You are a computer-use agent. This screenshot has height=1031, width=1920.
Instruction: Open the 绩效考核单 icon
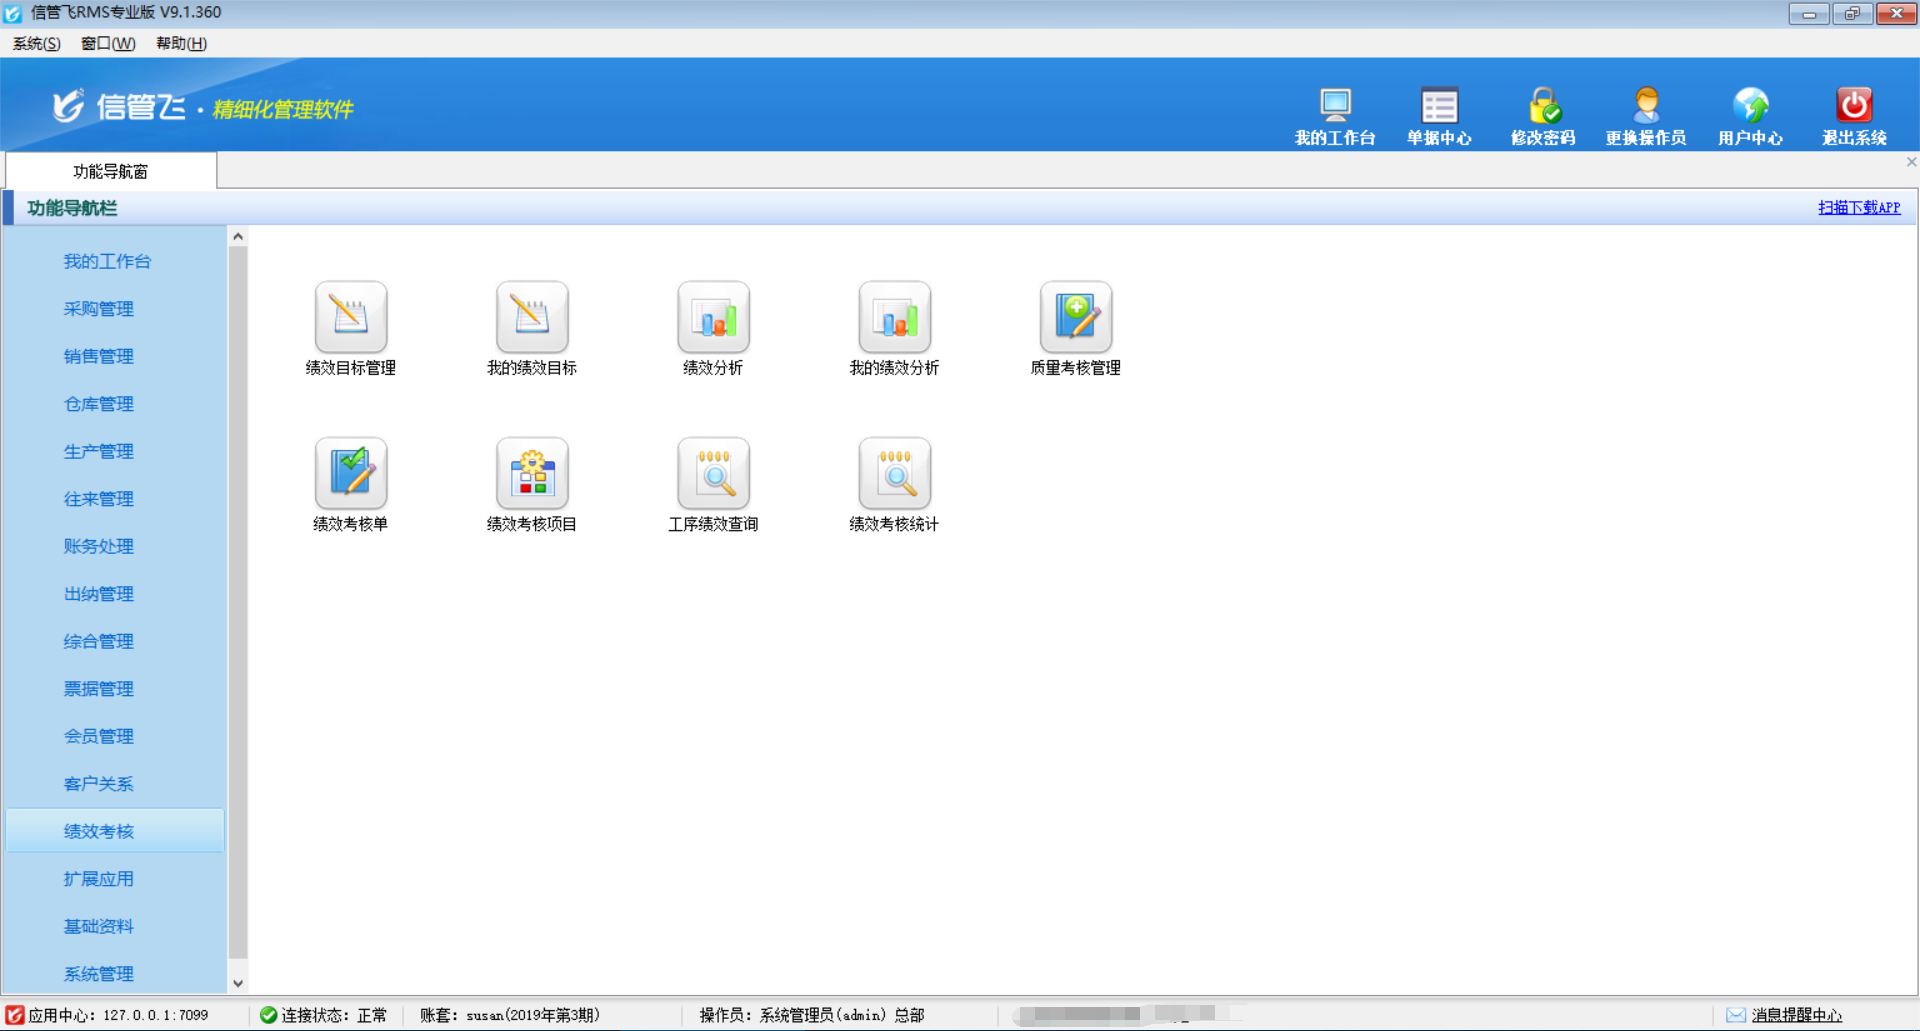[x=350, y=473]
